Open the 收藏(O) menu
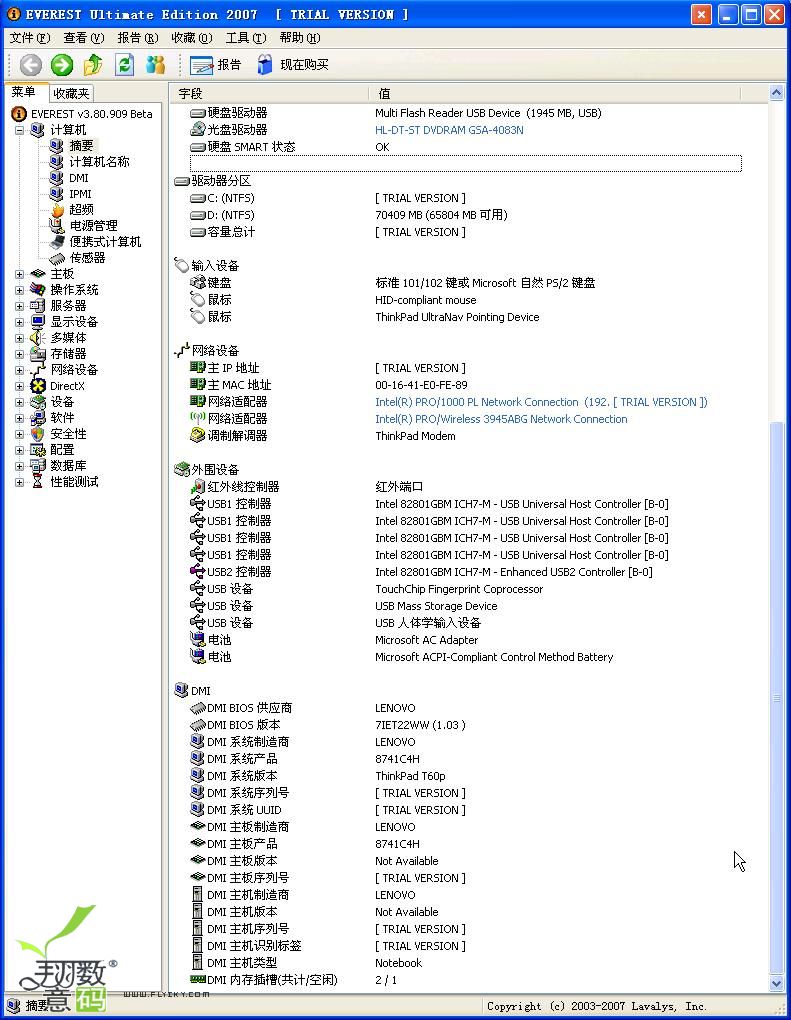This screenshot has width=791, height=1020. click(x=191, y=38)
